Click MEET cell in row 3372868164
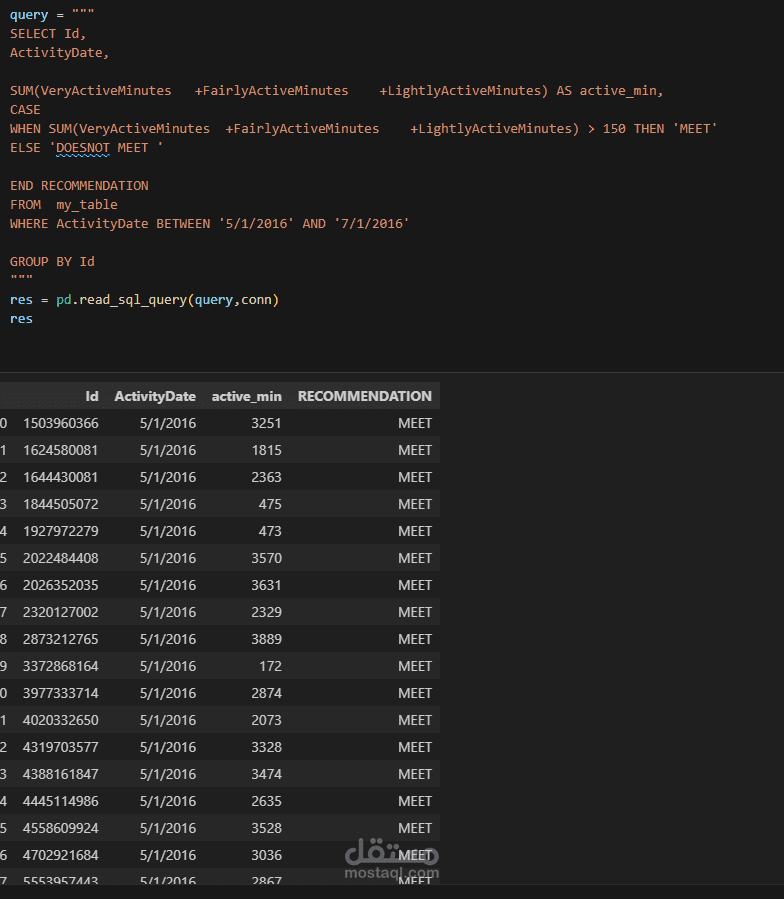784x899 pixels. (x=415, y=666)
